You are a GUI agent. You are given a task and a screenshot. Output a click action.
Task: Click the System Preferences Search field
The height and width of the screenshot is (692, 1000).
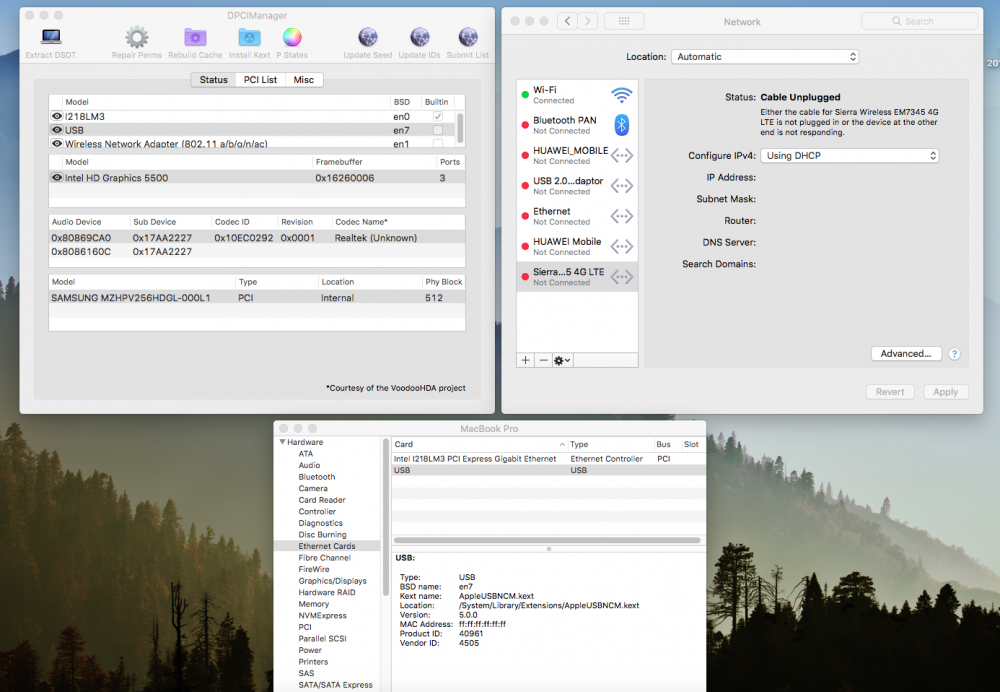[x=919, y=21]
